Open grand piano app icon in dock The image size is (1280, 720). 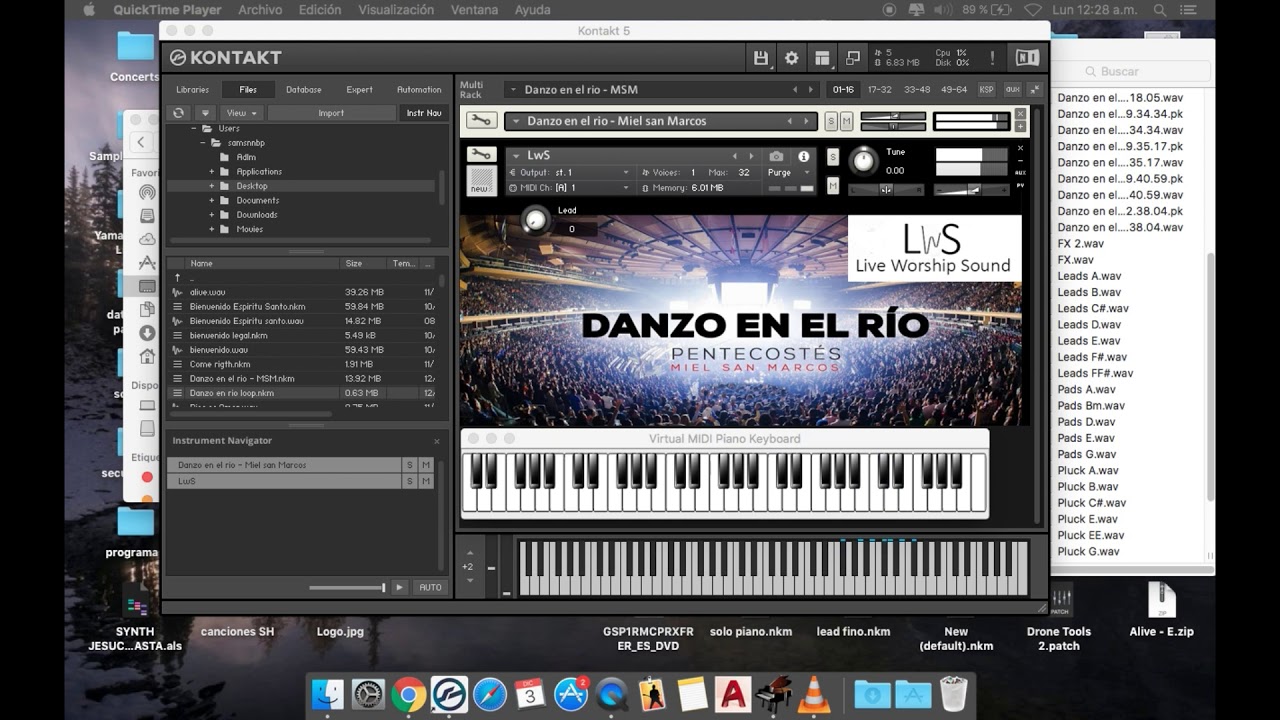tap(773, 694)
